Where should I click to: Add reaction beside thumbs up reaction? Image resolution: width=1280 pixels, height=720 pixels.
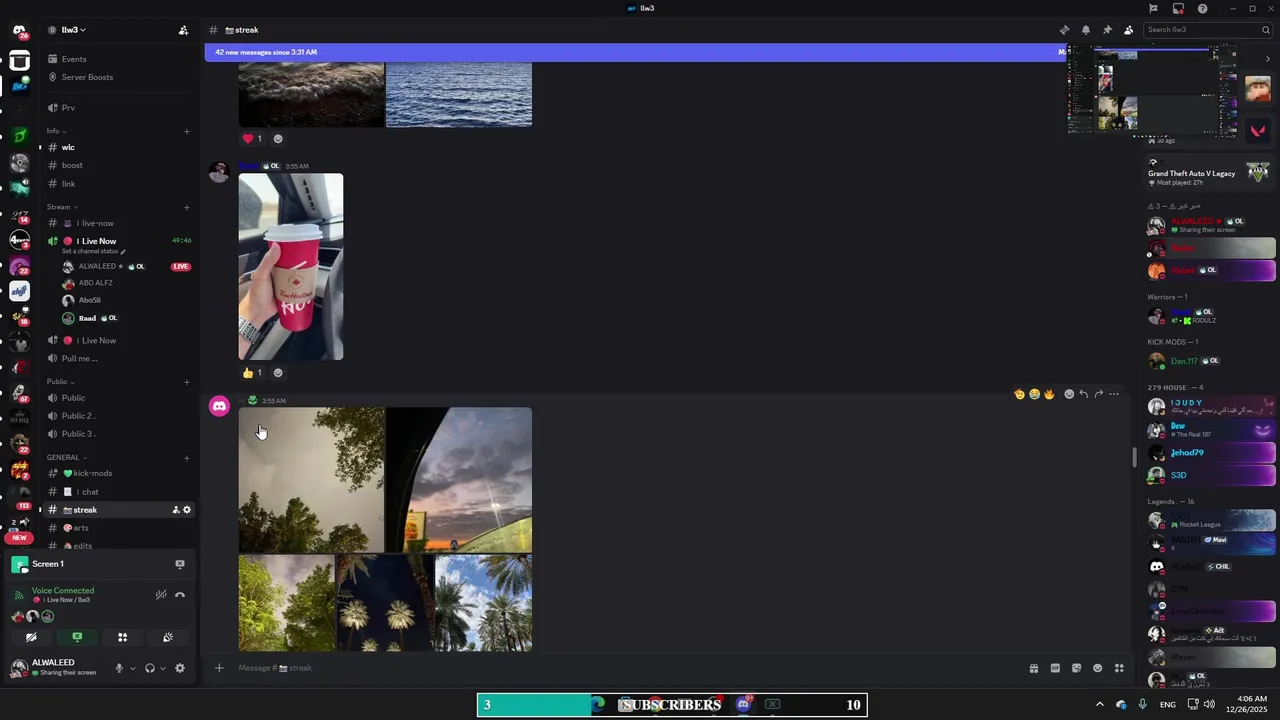[x=278, y=373]
